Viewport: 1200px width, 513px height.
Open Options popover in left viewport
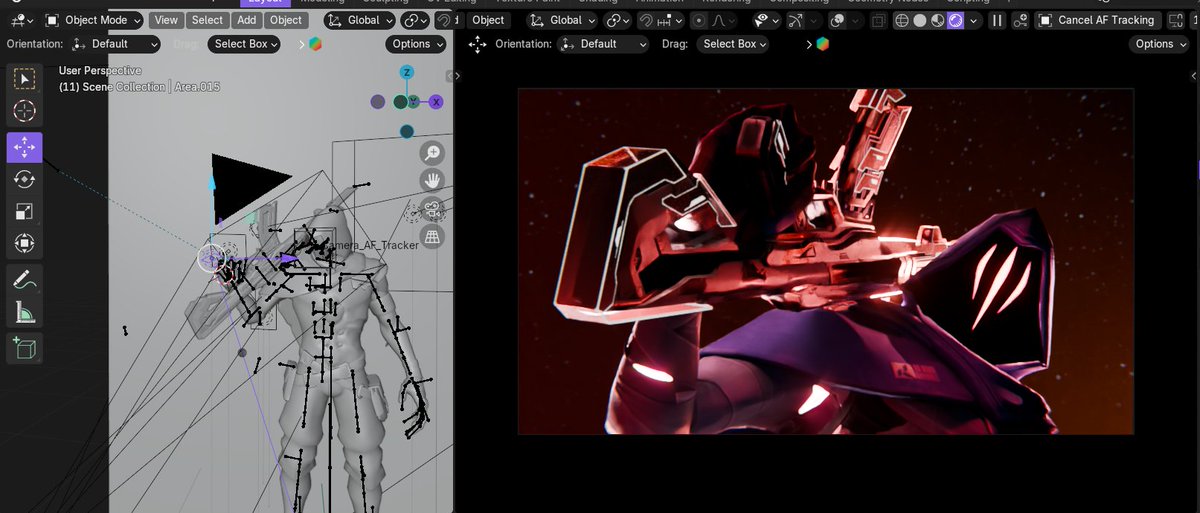(415, 44)
